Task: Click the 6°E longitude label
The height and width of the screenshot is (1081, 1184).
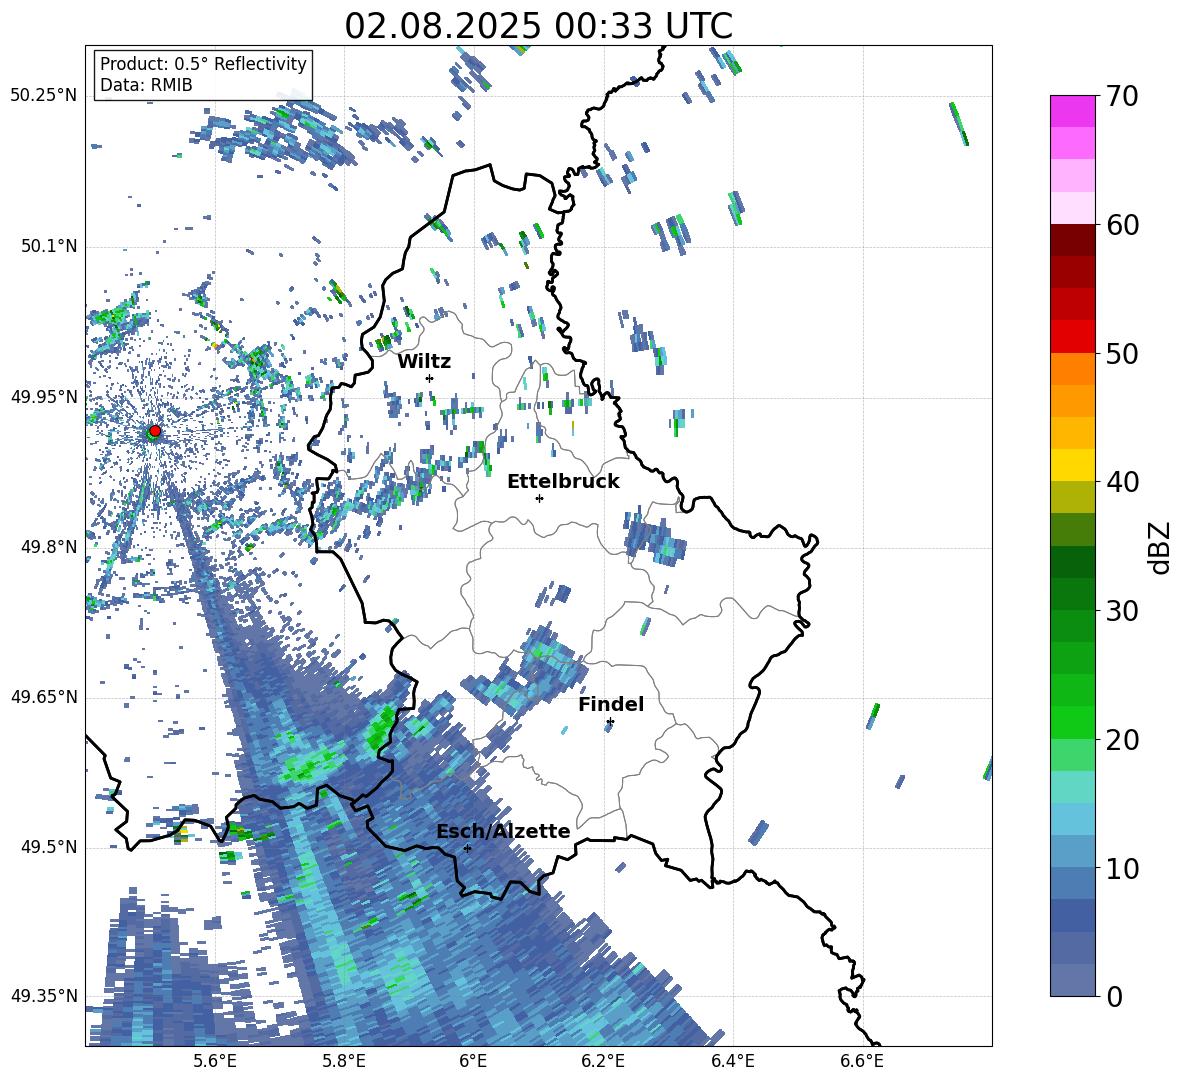Action: tap(473, 1061)
